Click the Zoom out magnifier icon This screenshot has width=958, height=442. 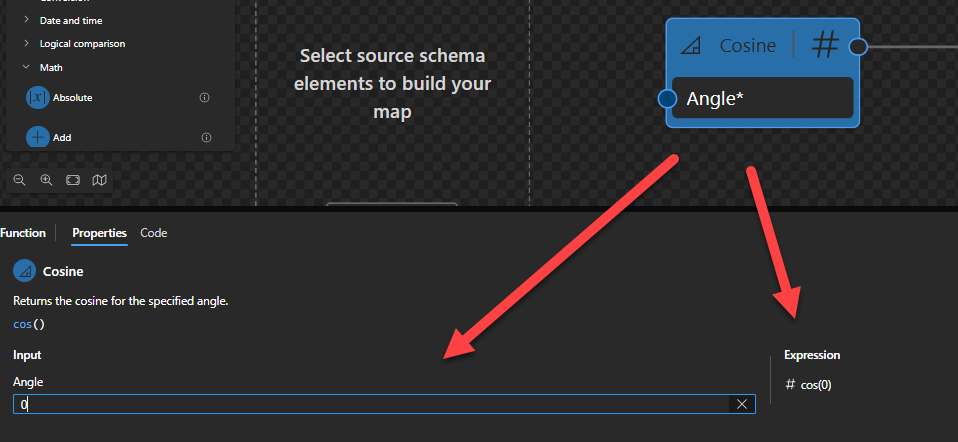click(19, 180)
